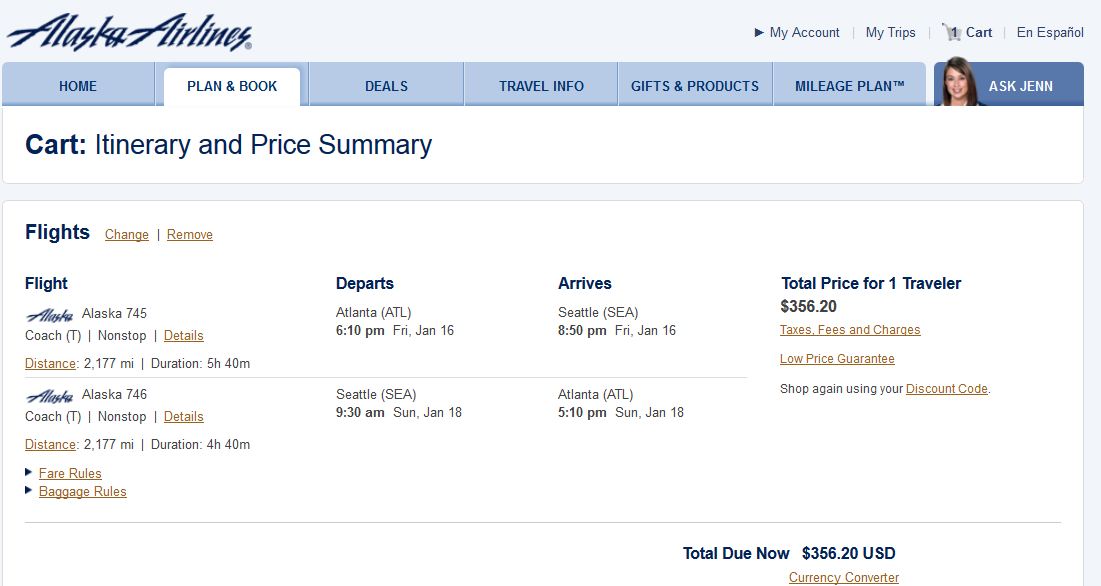Image resolution: width=1101 pixels, height=586 pixels.
Task: Open Details for flight Alaska 745
Action: [183, 336]
